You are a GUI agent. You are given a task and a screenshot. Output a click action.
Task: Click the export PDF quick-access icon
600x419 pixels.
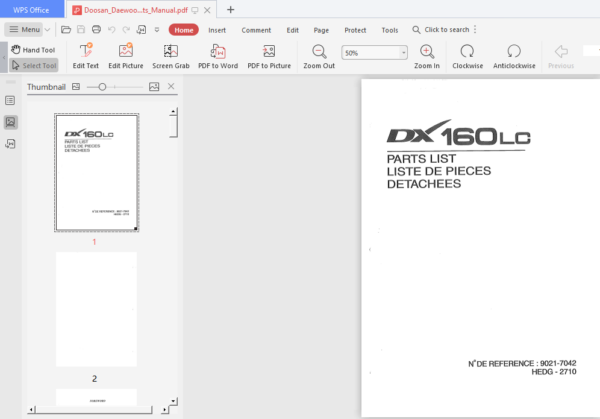pyautogui.click(x=142, y=29)
